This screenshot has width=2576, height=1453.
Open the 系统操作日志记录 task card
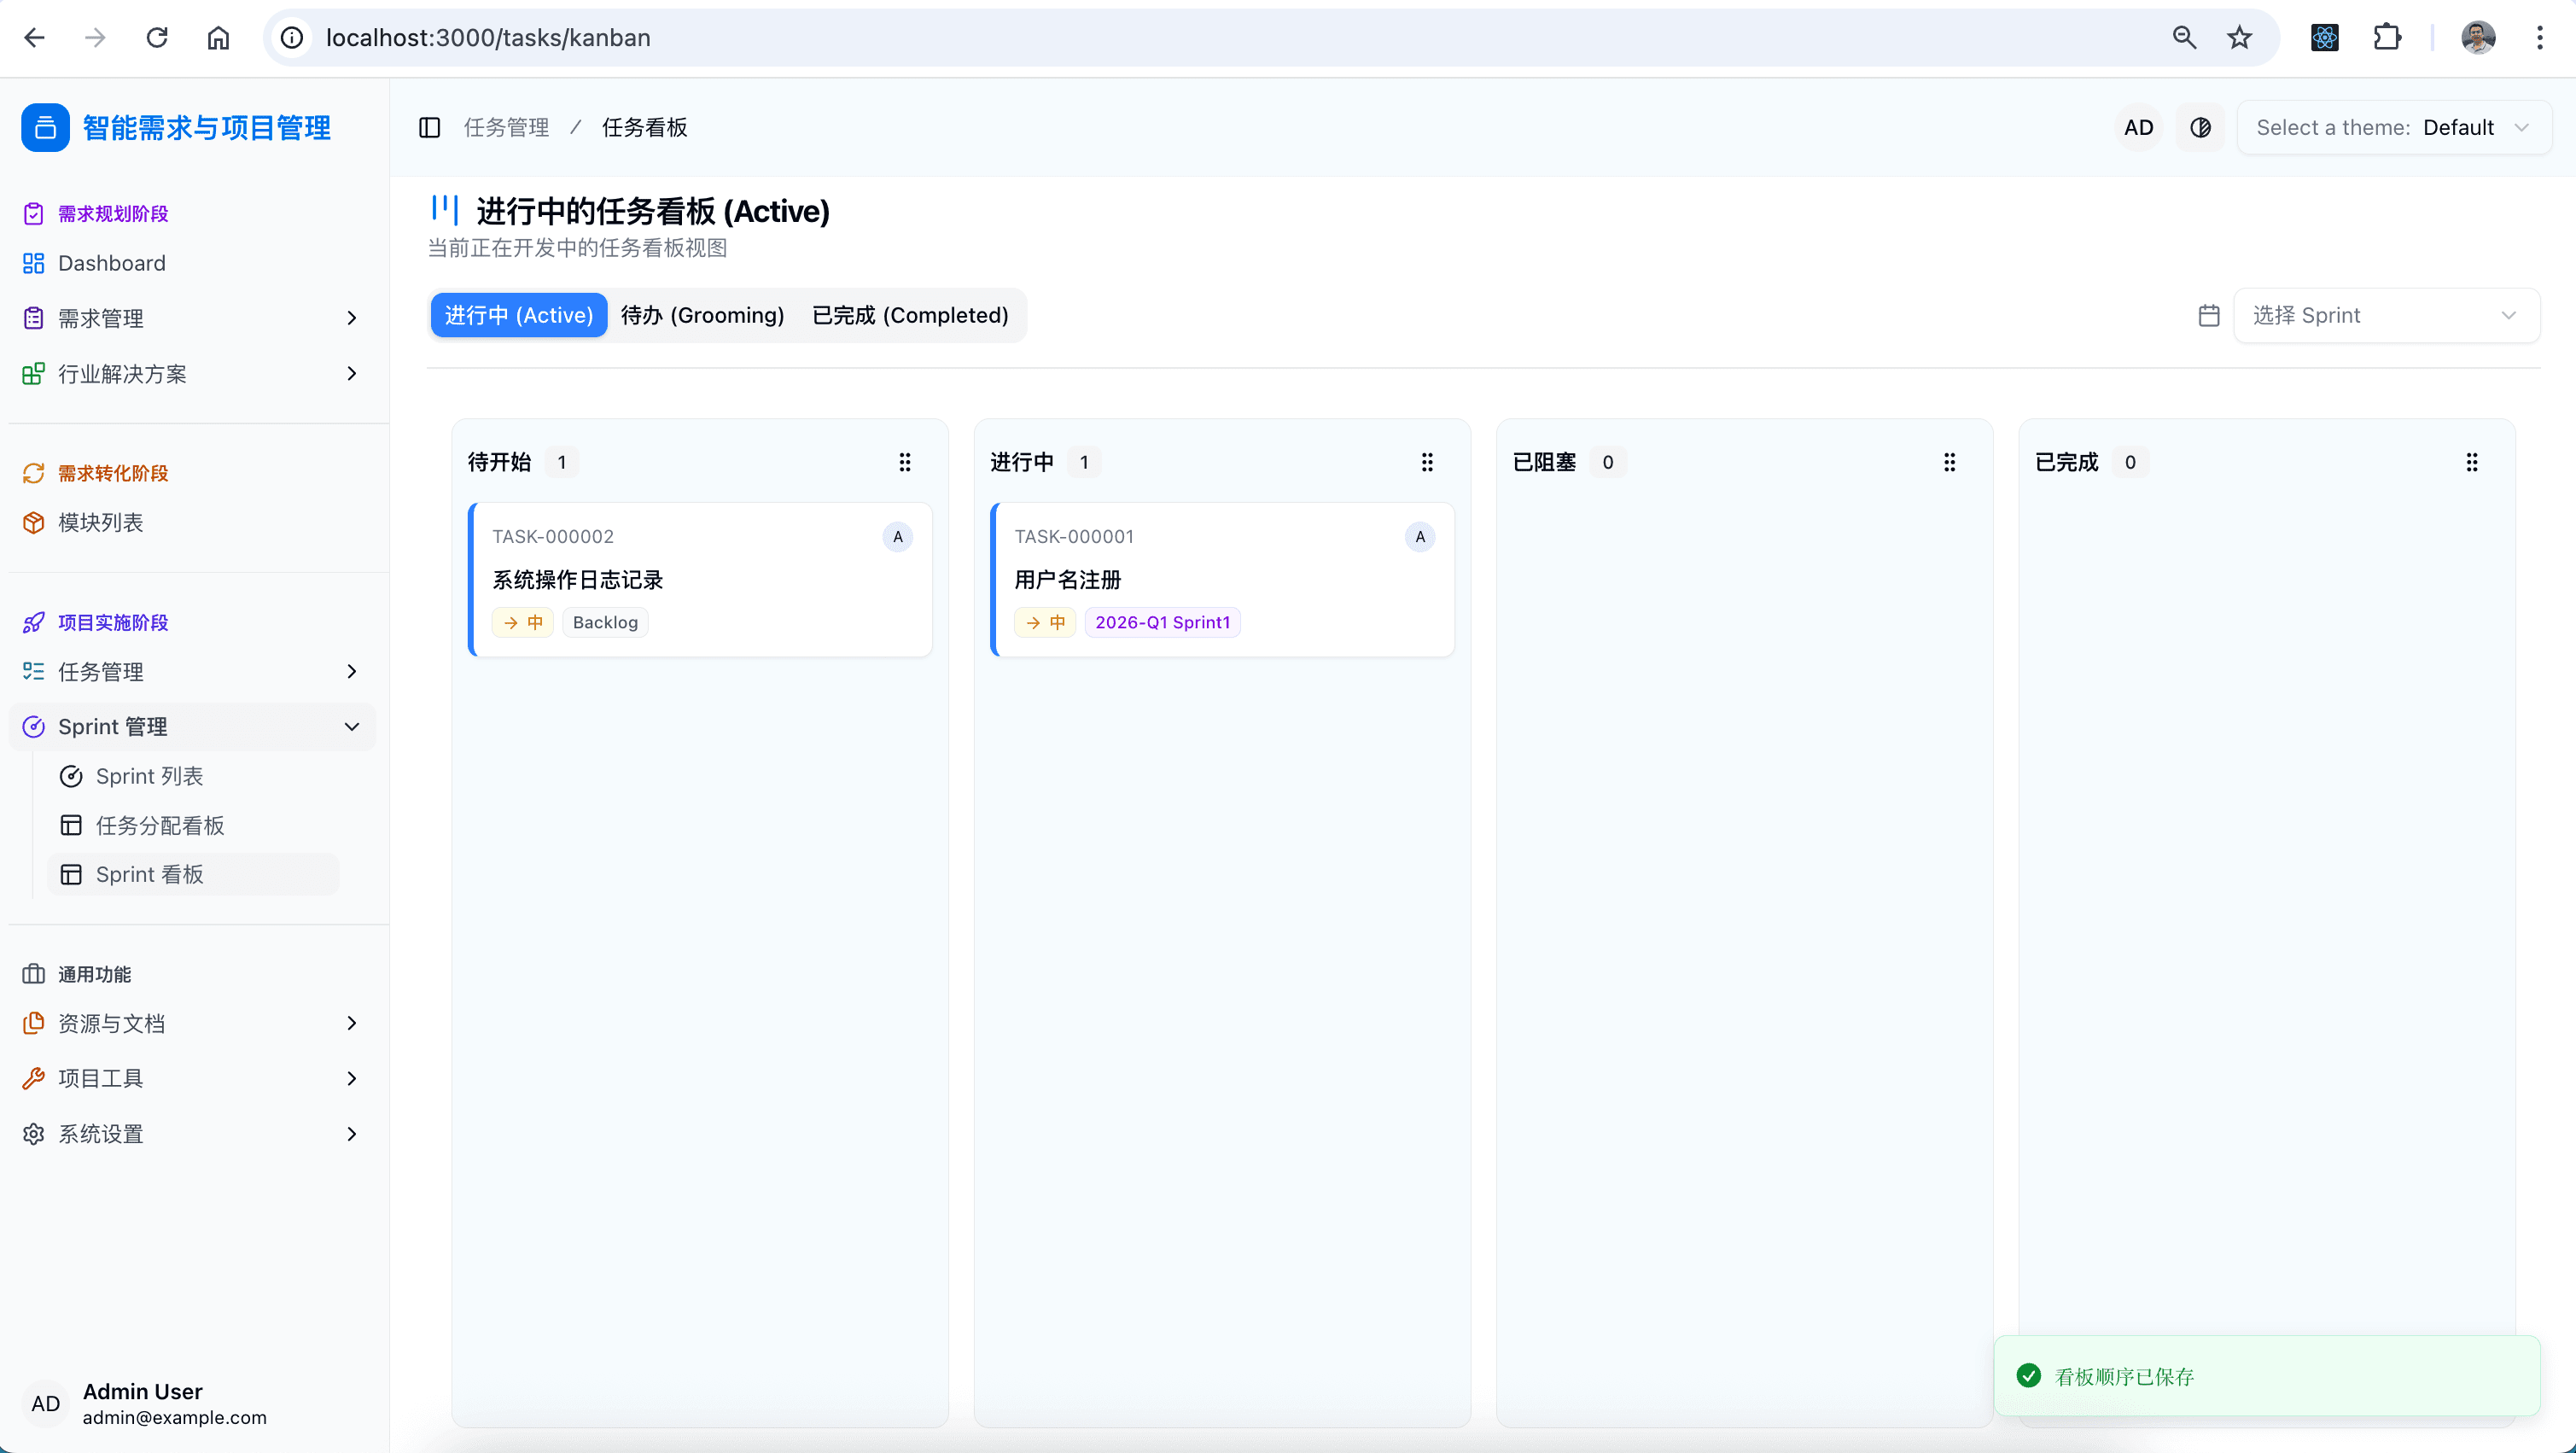(700, 580)
